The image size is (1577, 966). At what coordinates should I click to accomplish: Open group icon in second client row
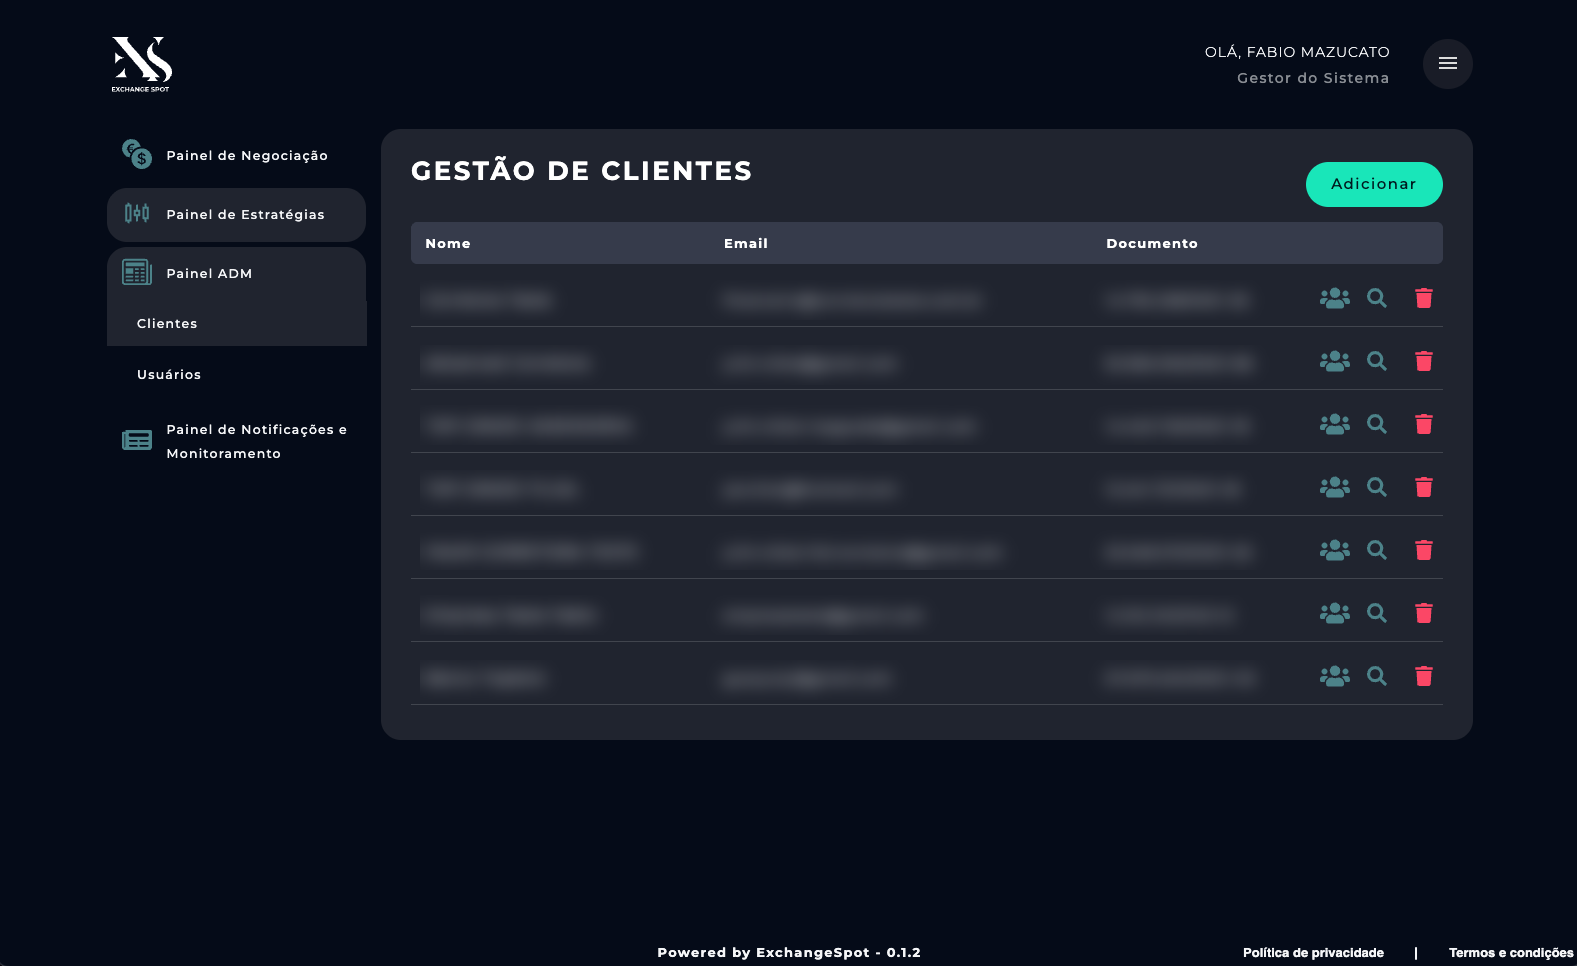1334,361
